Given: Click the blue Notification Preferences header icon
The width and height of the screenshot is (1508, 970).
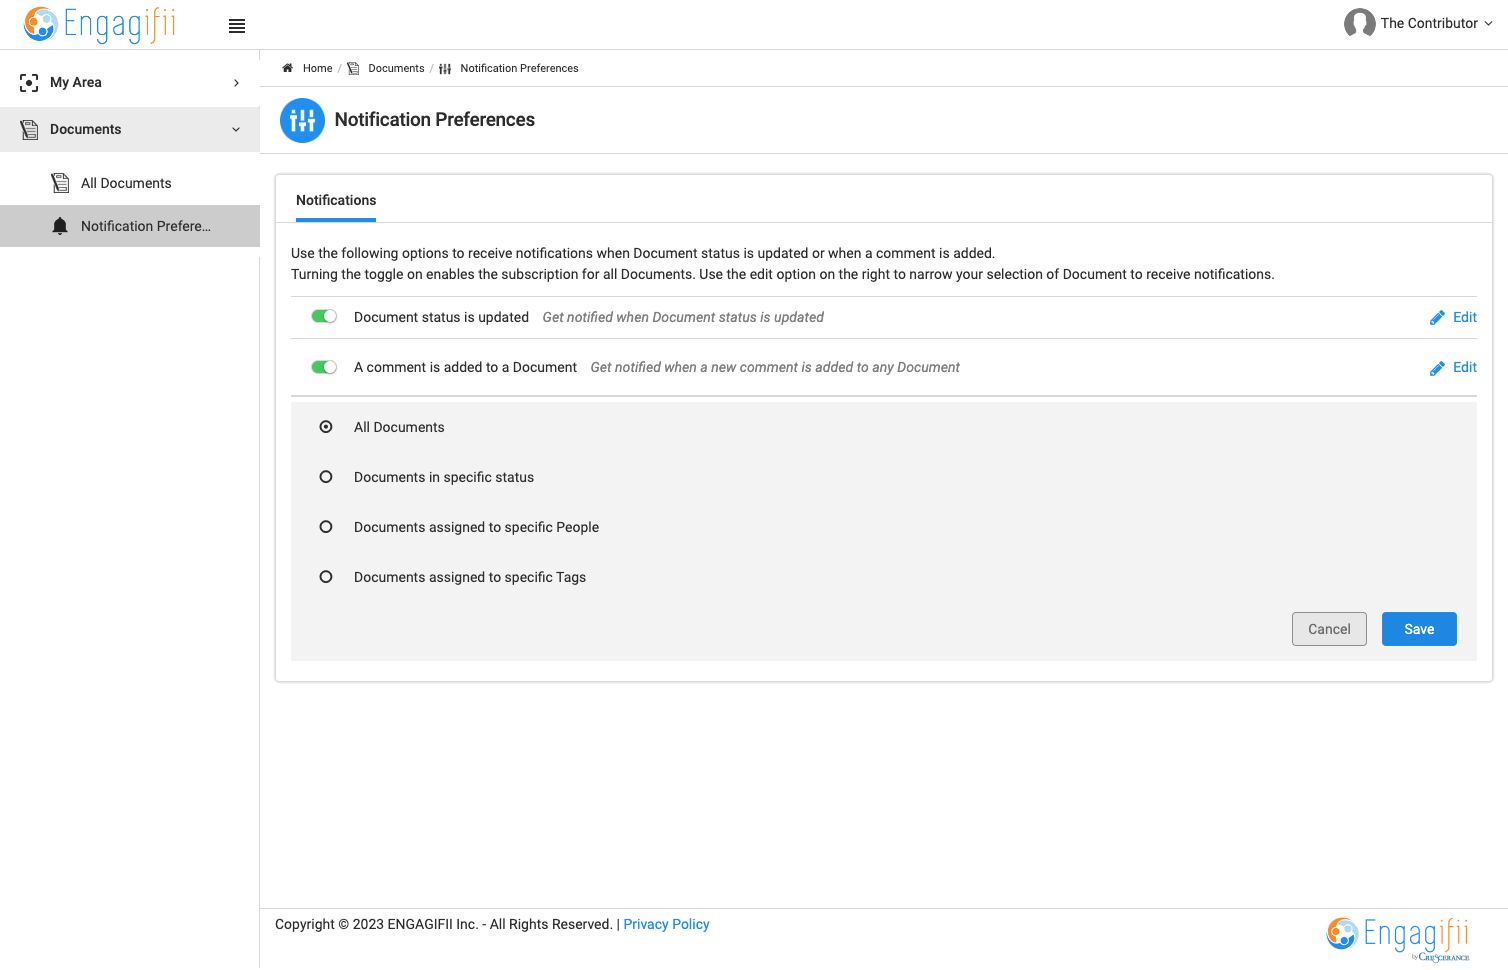Looking at the screenshot, I should [x=302, y=120].
